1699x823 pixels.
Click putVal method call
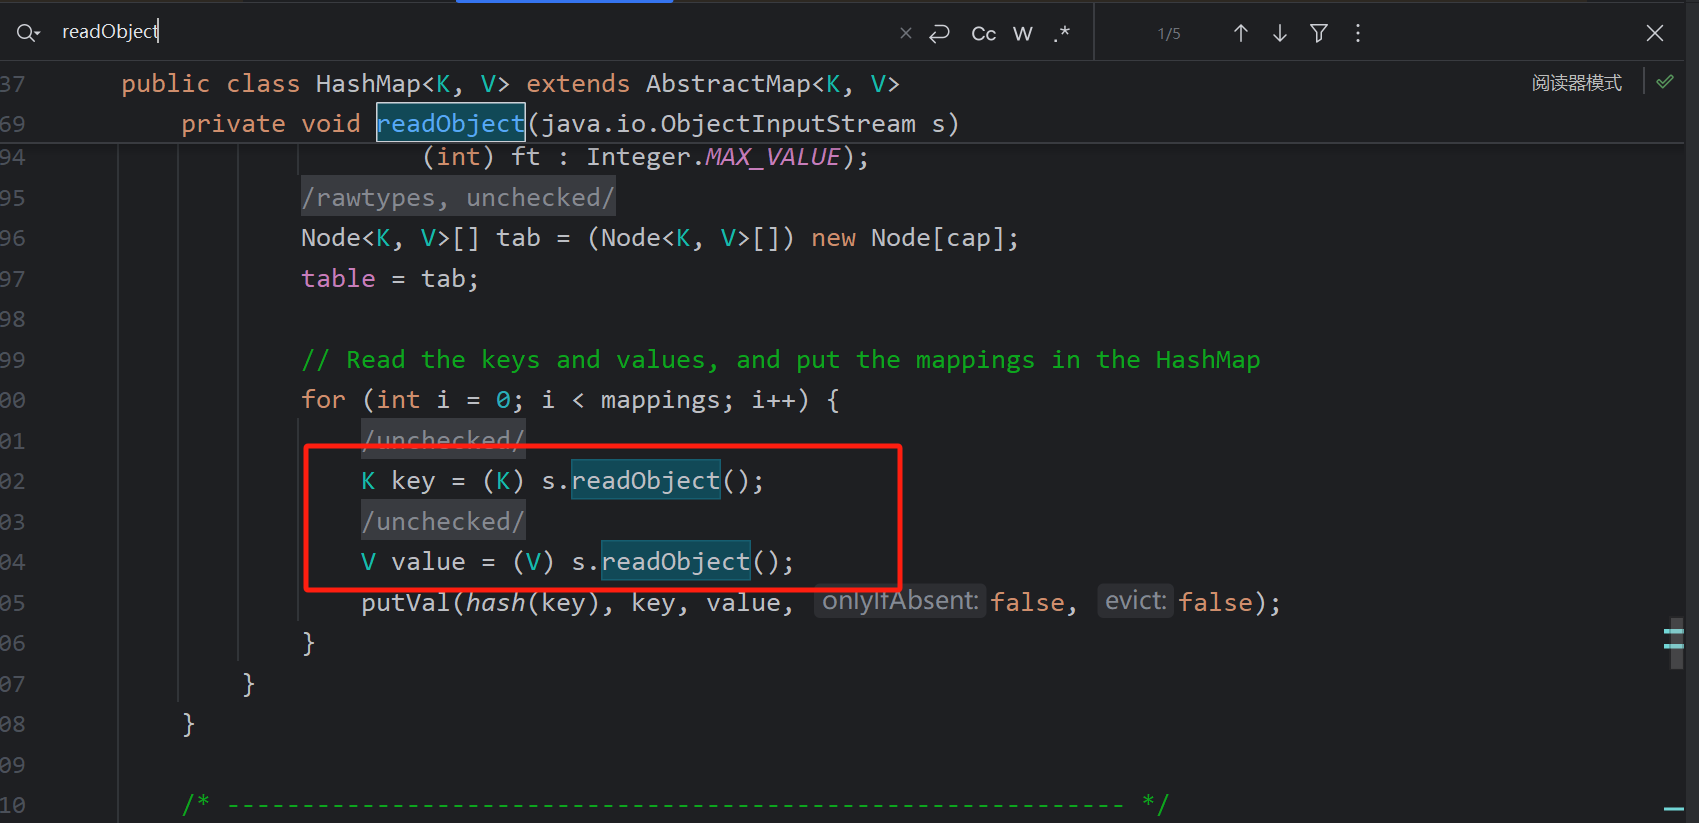click(x=406, y=603)
